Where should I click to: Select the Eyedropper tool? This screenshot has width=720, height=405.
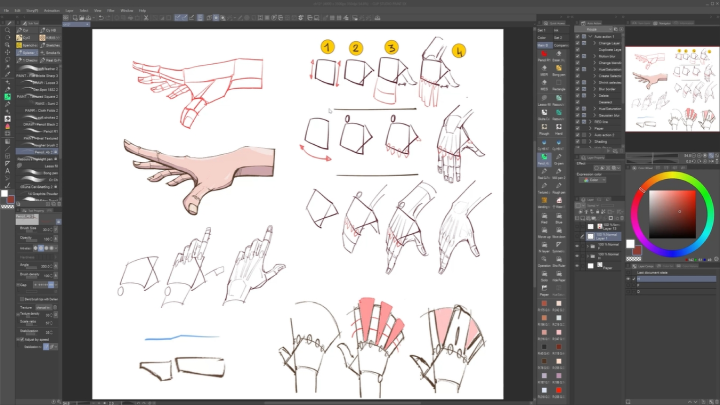[7, 74]
